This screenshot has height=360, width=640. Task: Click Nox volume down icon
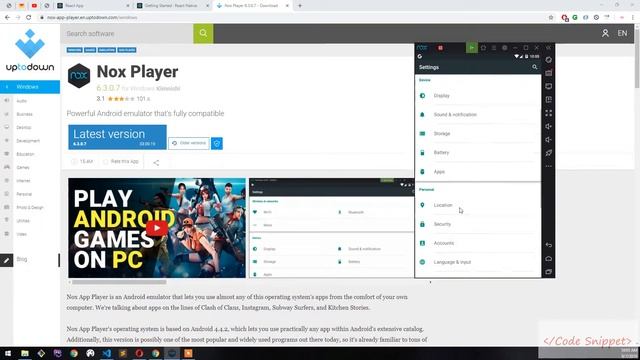(x=549, y=140)
